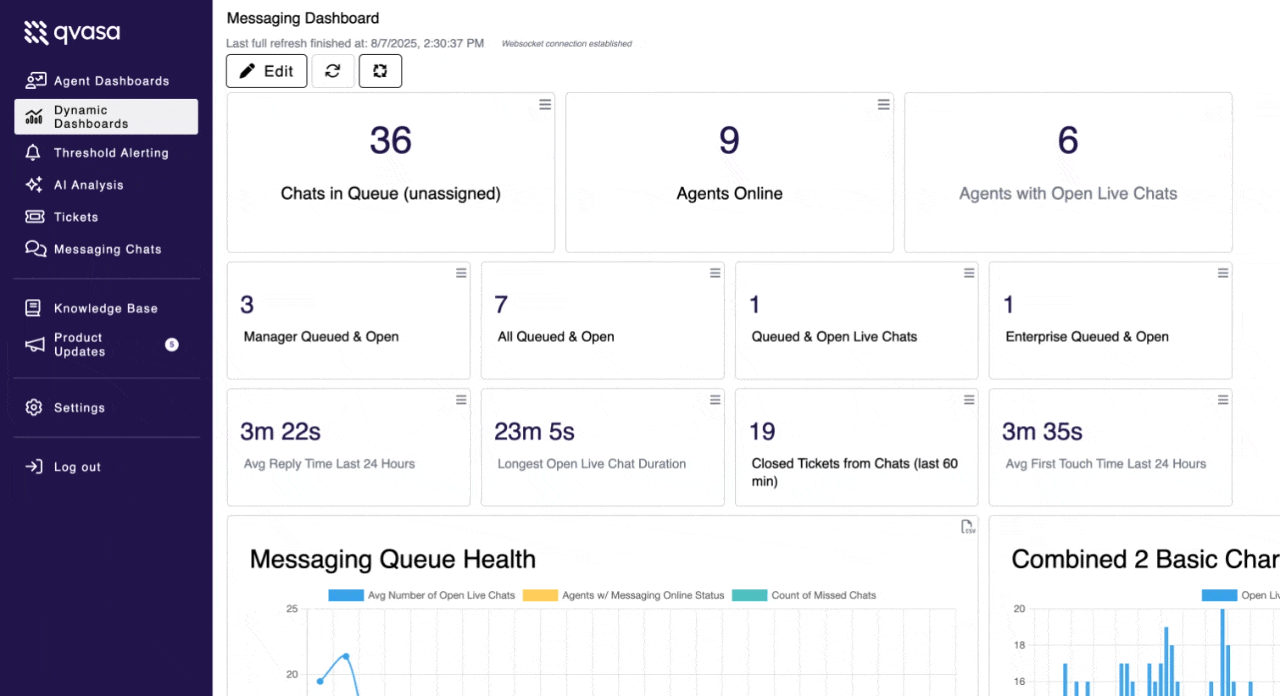Select Agent Dashboards in the sidebar

click(x=35, y=80)
